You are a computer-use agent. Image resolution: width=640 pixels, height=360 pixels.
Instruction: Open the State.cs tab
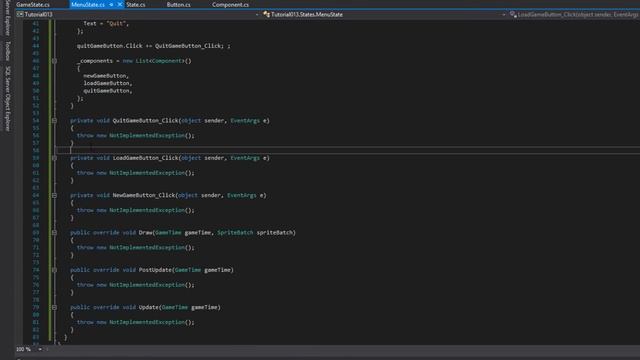pos(136,4)
